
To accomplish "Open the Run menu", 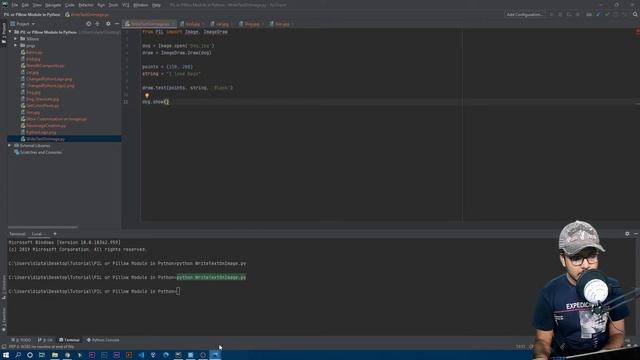I will point(101,5).
